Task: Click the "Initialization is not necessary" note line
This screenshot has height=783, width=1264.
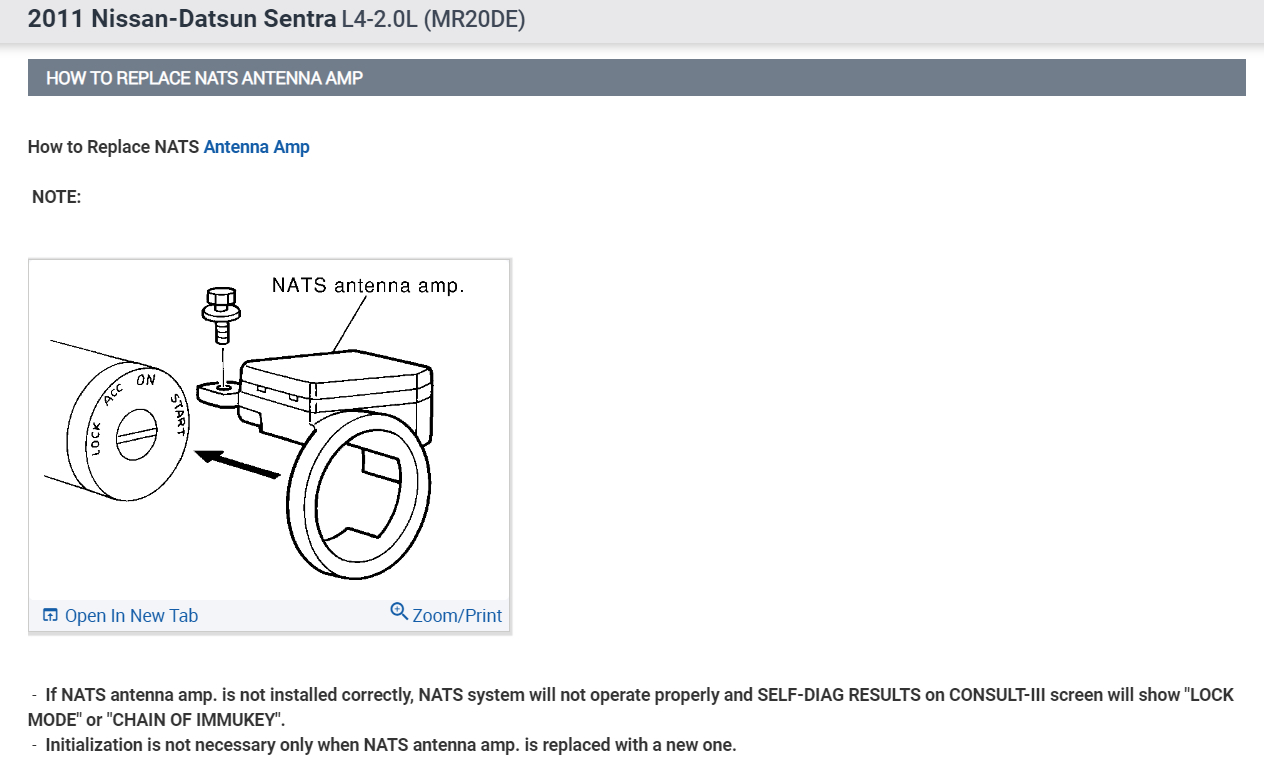Action: pos(390,745)
